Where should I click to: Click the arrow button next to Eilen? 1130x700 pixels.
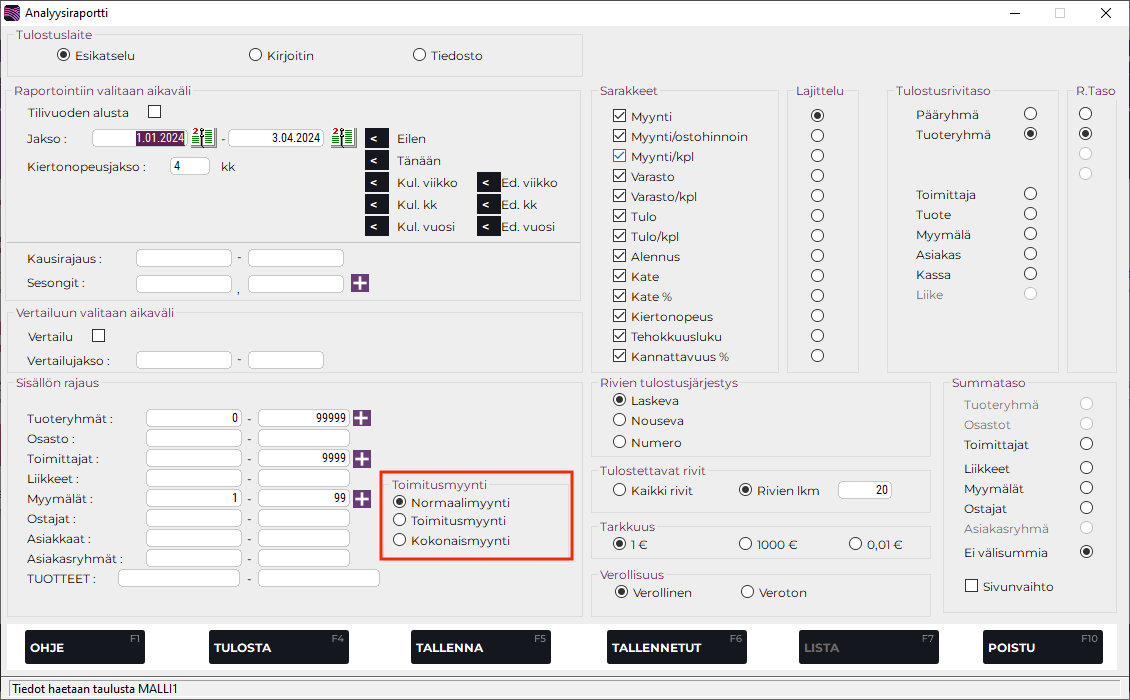[377, 139]
